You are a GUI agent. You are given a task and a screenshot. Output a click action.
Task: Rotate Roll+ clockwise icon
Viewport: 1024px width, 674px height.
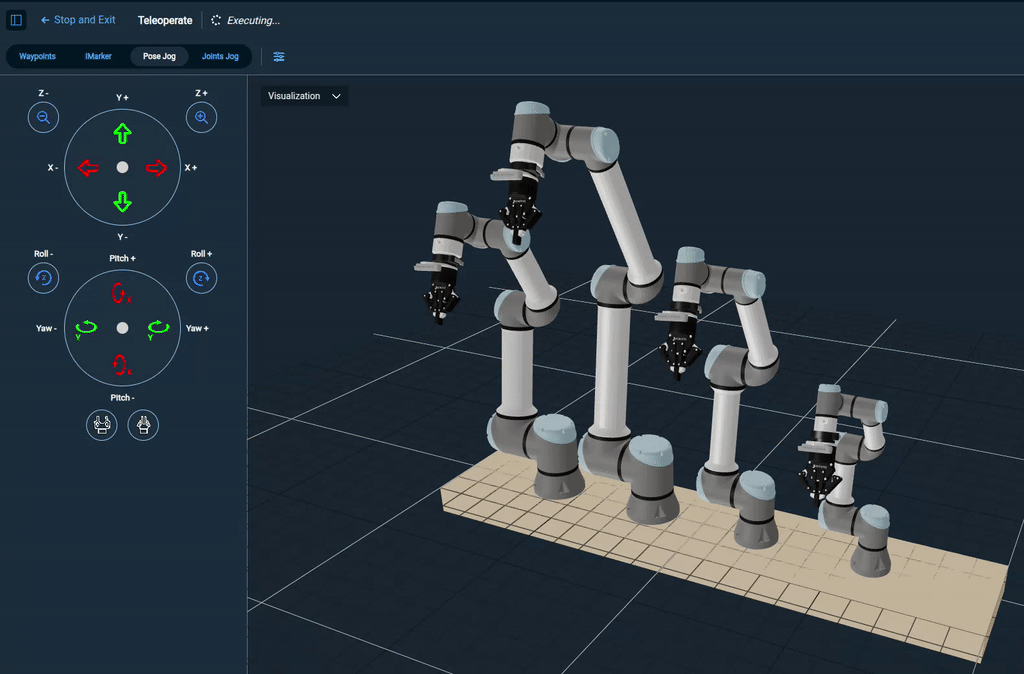[201, 278]
